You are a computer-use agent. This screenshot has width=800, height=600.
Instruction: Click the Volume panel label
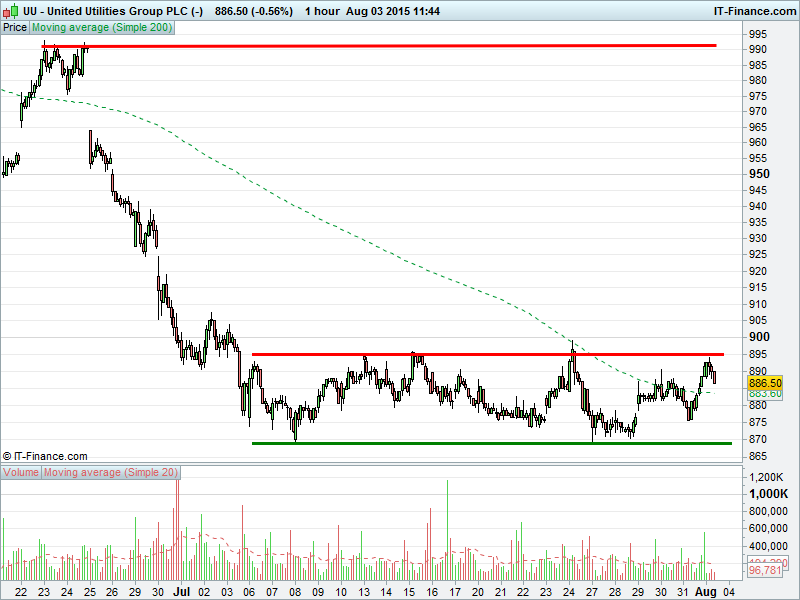tap(21, 471)
